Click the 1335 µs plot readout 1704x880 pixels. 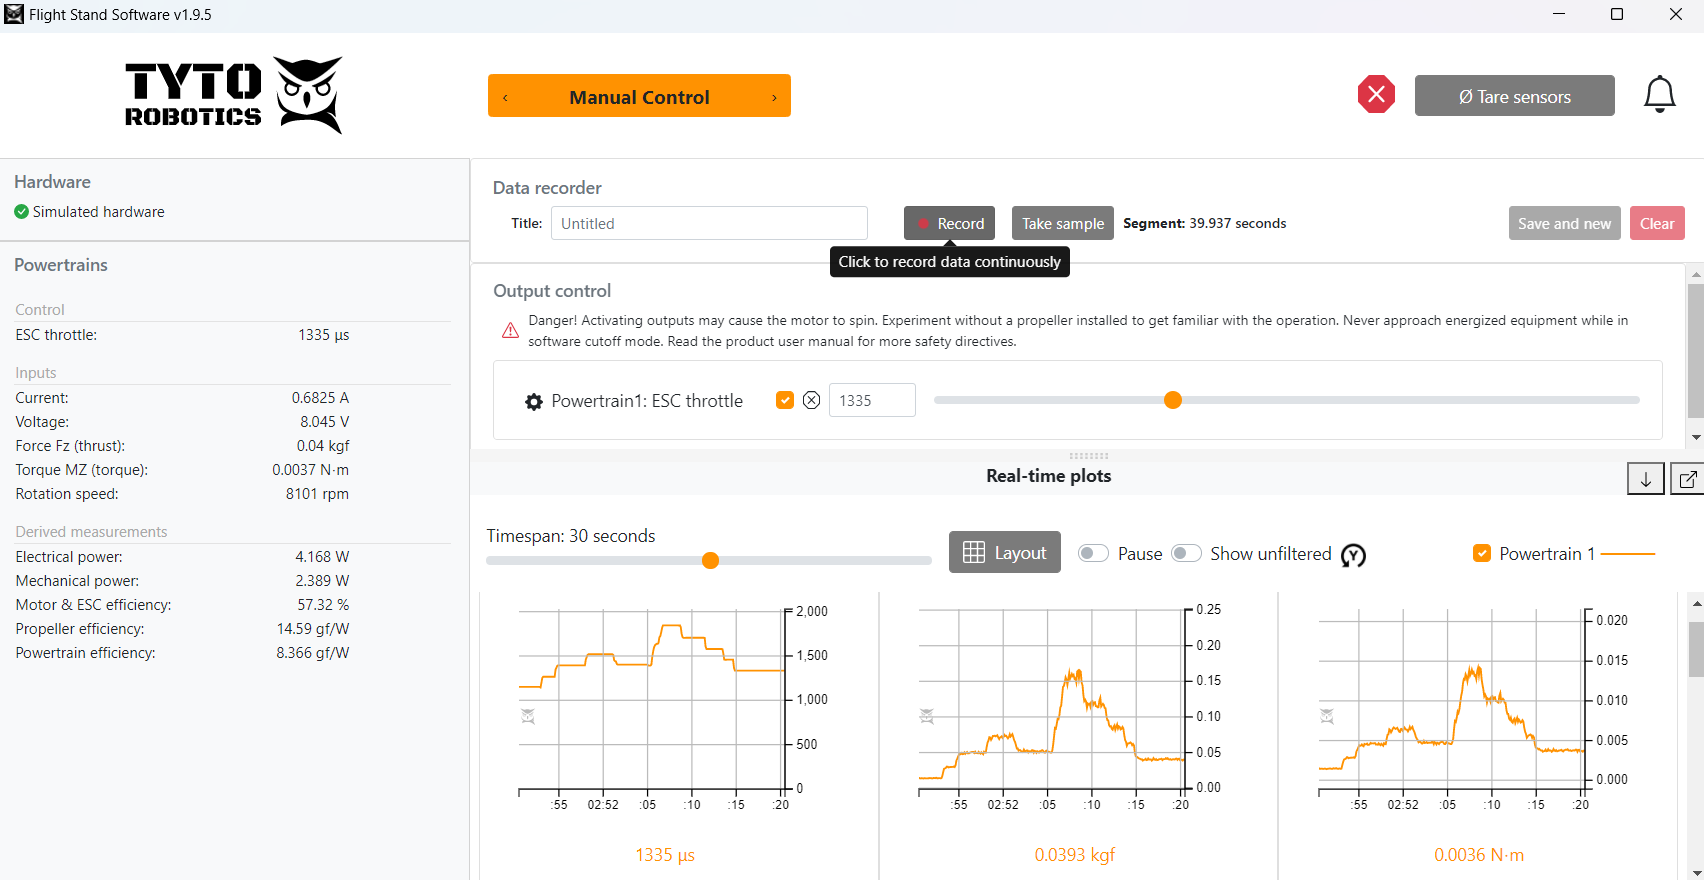tap(665, 855)
